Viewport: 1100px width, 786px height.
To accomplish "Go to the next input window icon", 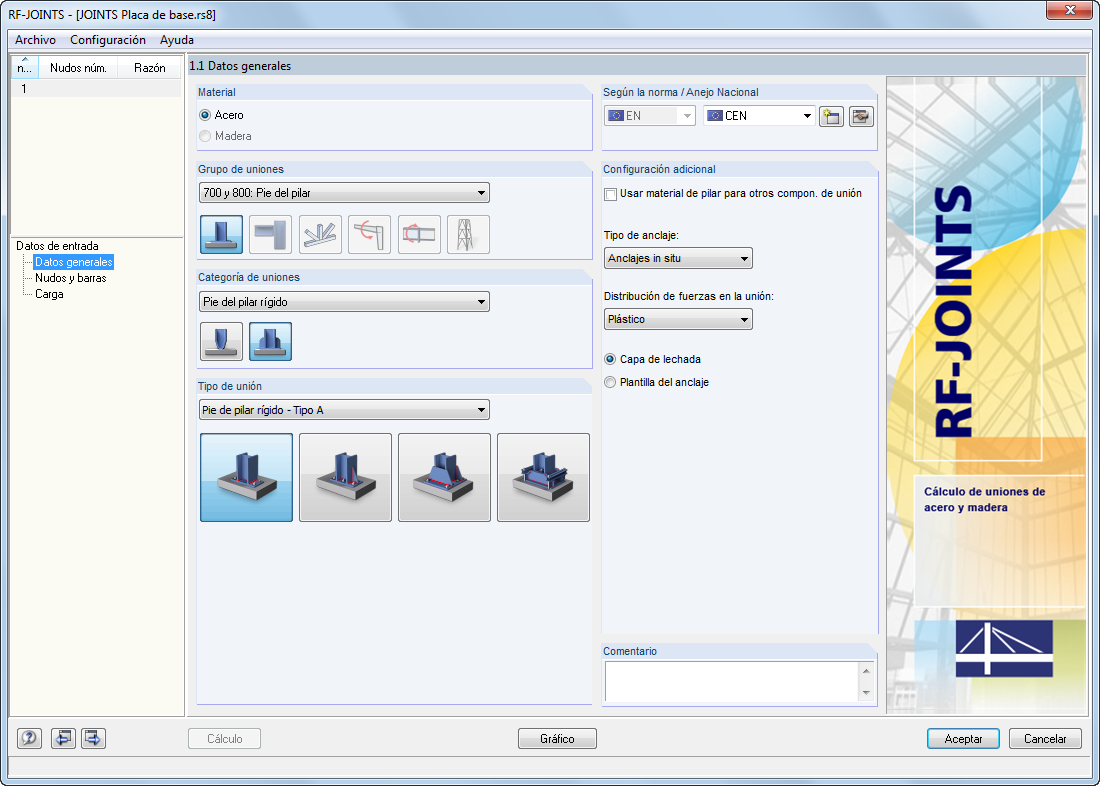I will point(93,738).
